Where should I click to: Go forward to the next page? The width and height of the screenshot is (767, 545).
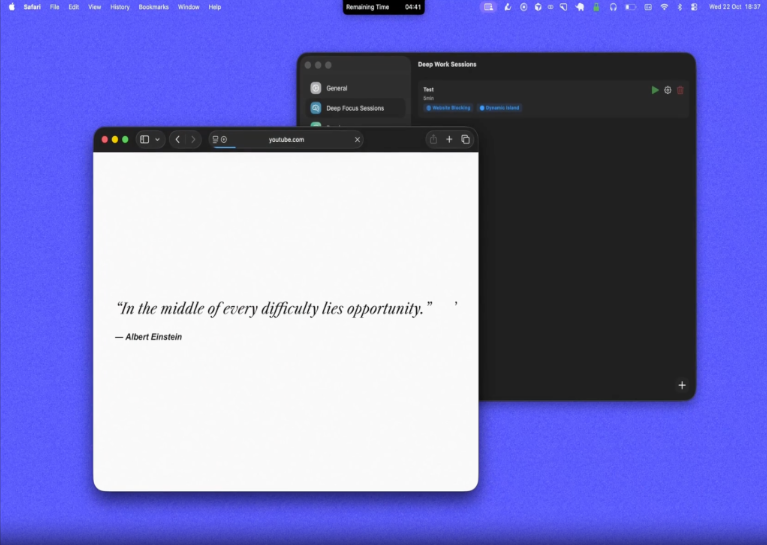click(193, 140)
